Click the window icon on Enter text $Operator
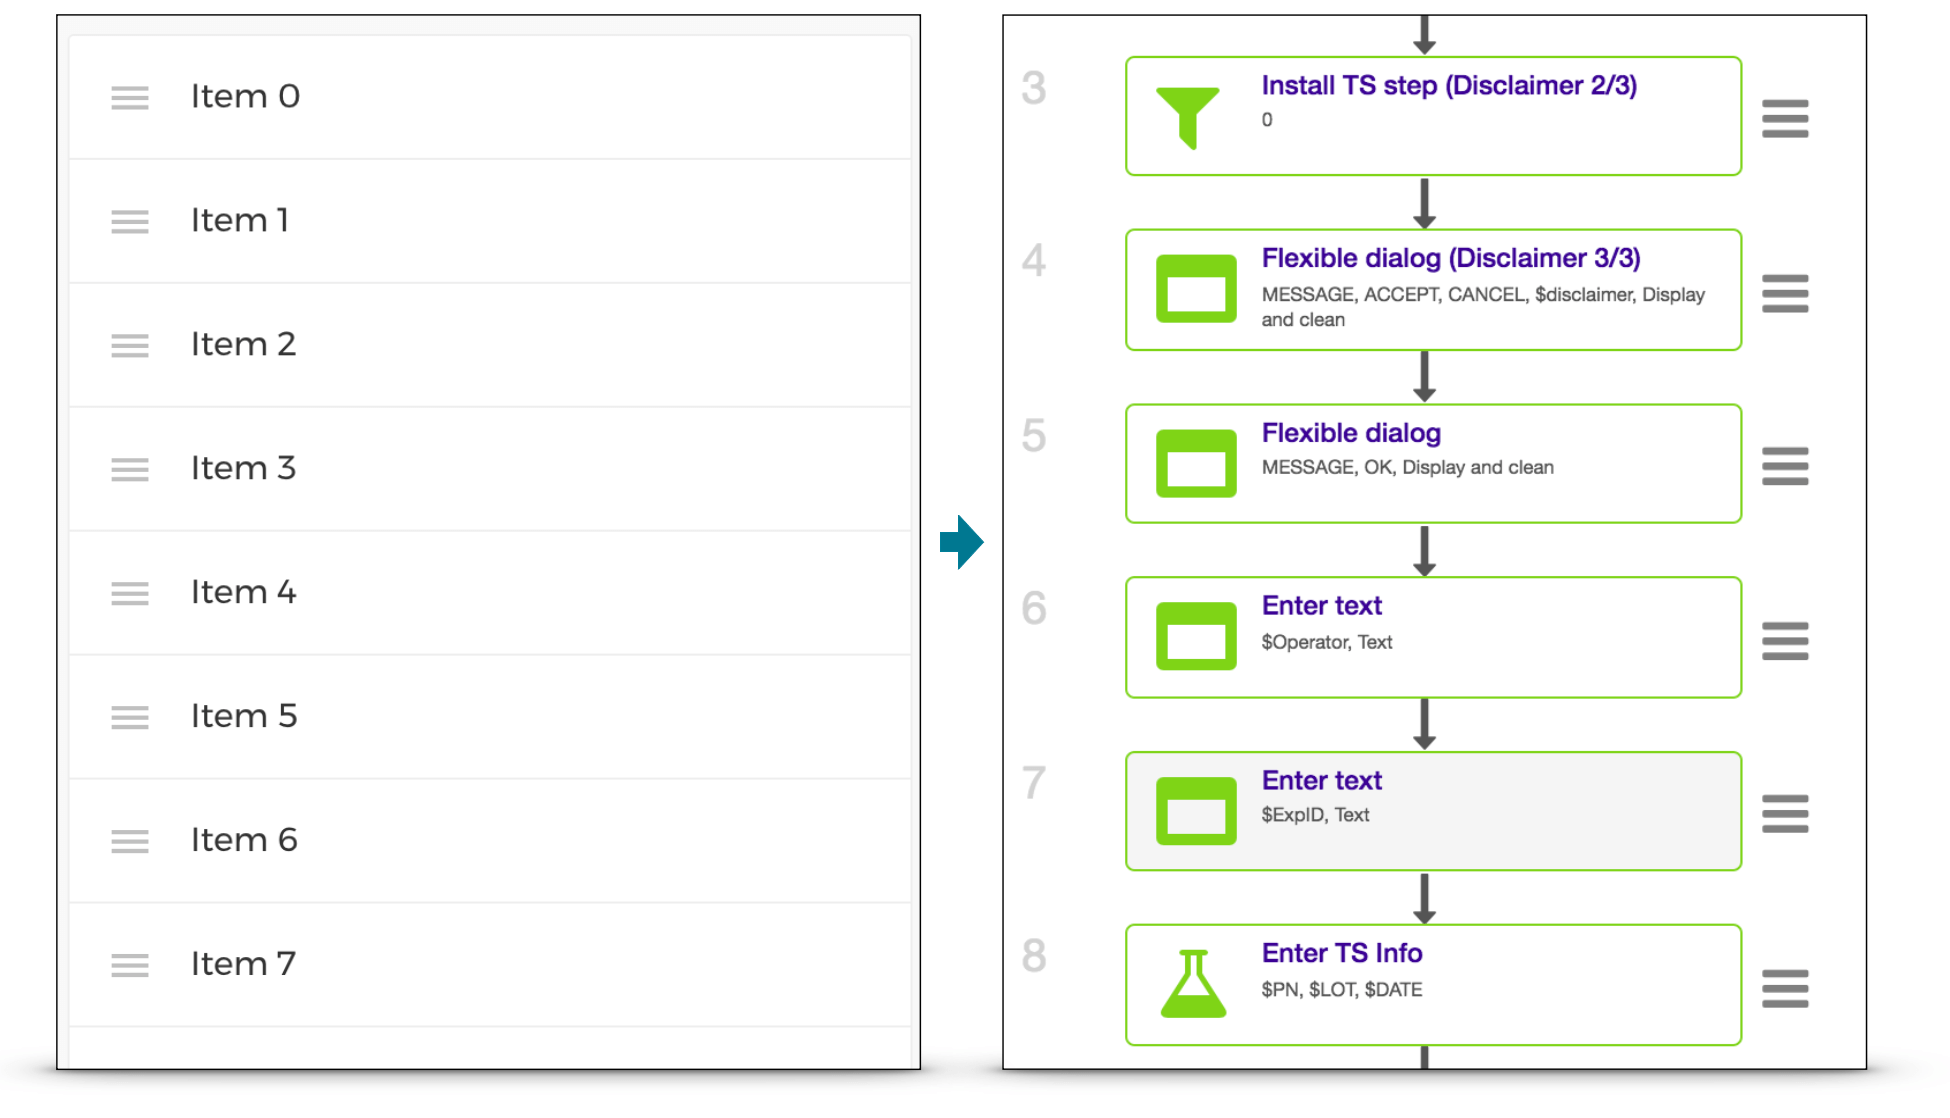The width and height of the screenshot is (1950, 1118). pos(1196,636)
